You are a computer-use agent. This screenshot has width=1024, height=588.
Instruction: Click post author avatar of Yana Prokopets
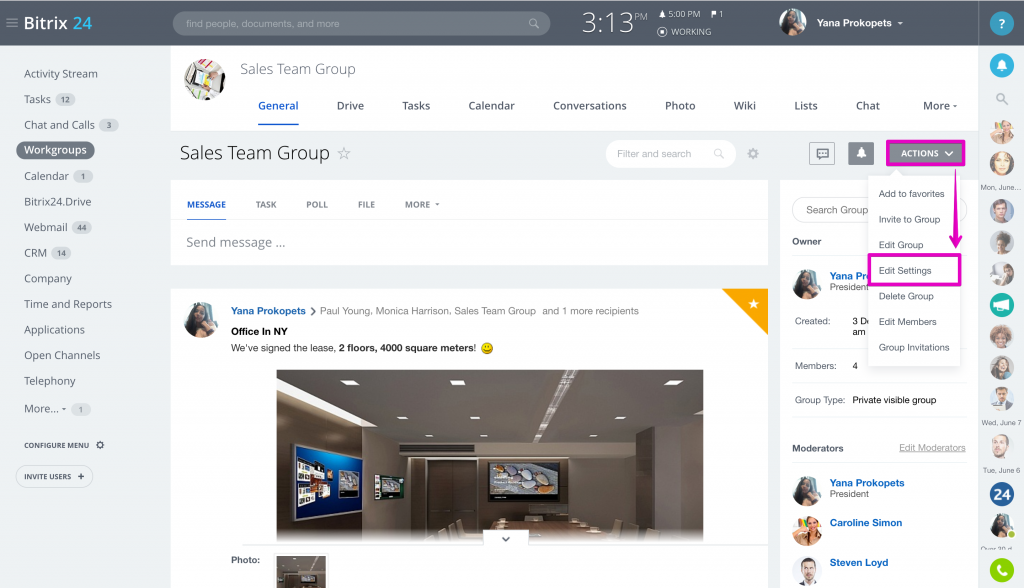point(200,319)
